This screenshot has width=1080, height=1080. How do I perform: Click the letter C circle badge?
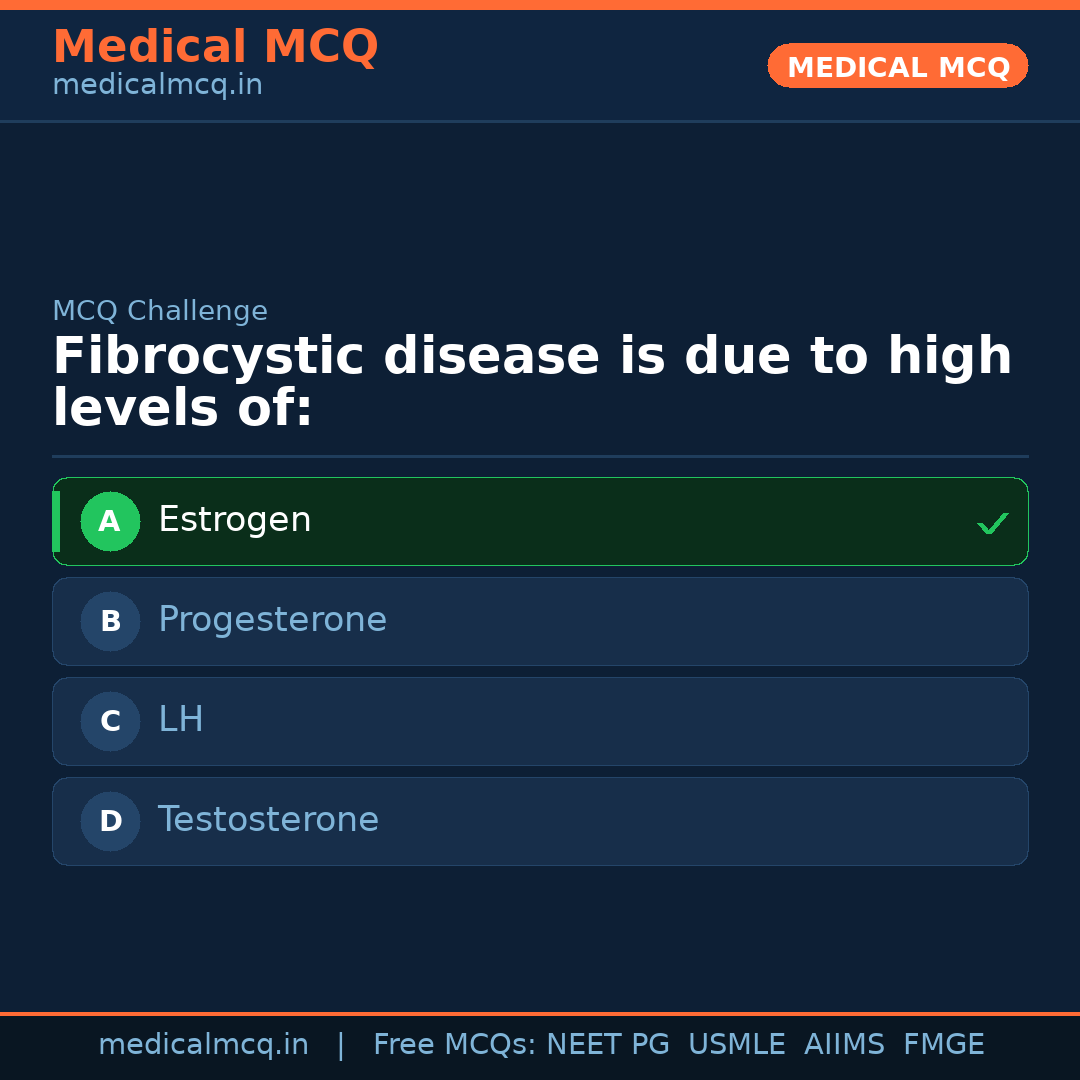pyautogui.click(x=110, y=721)
